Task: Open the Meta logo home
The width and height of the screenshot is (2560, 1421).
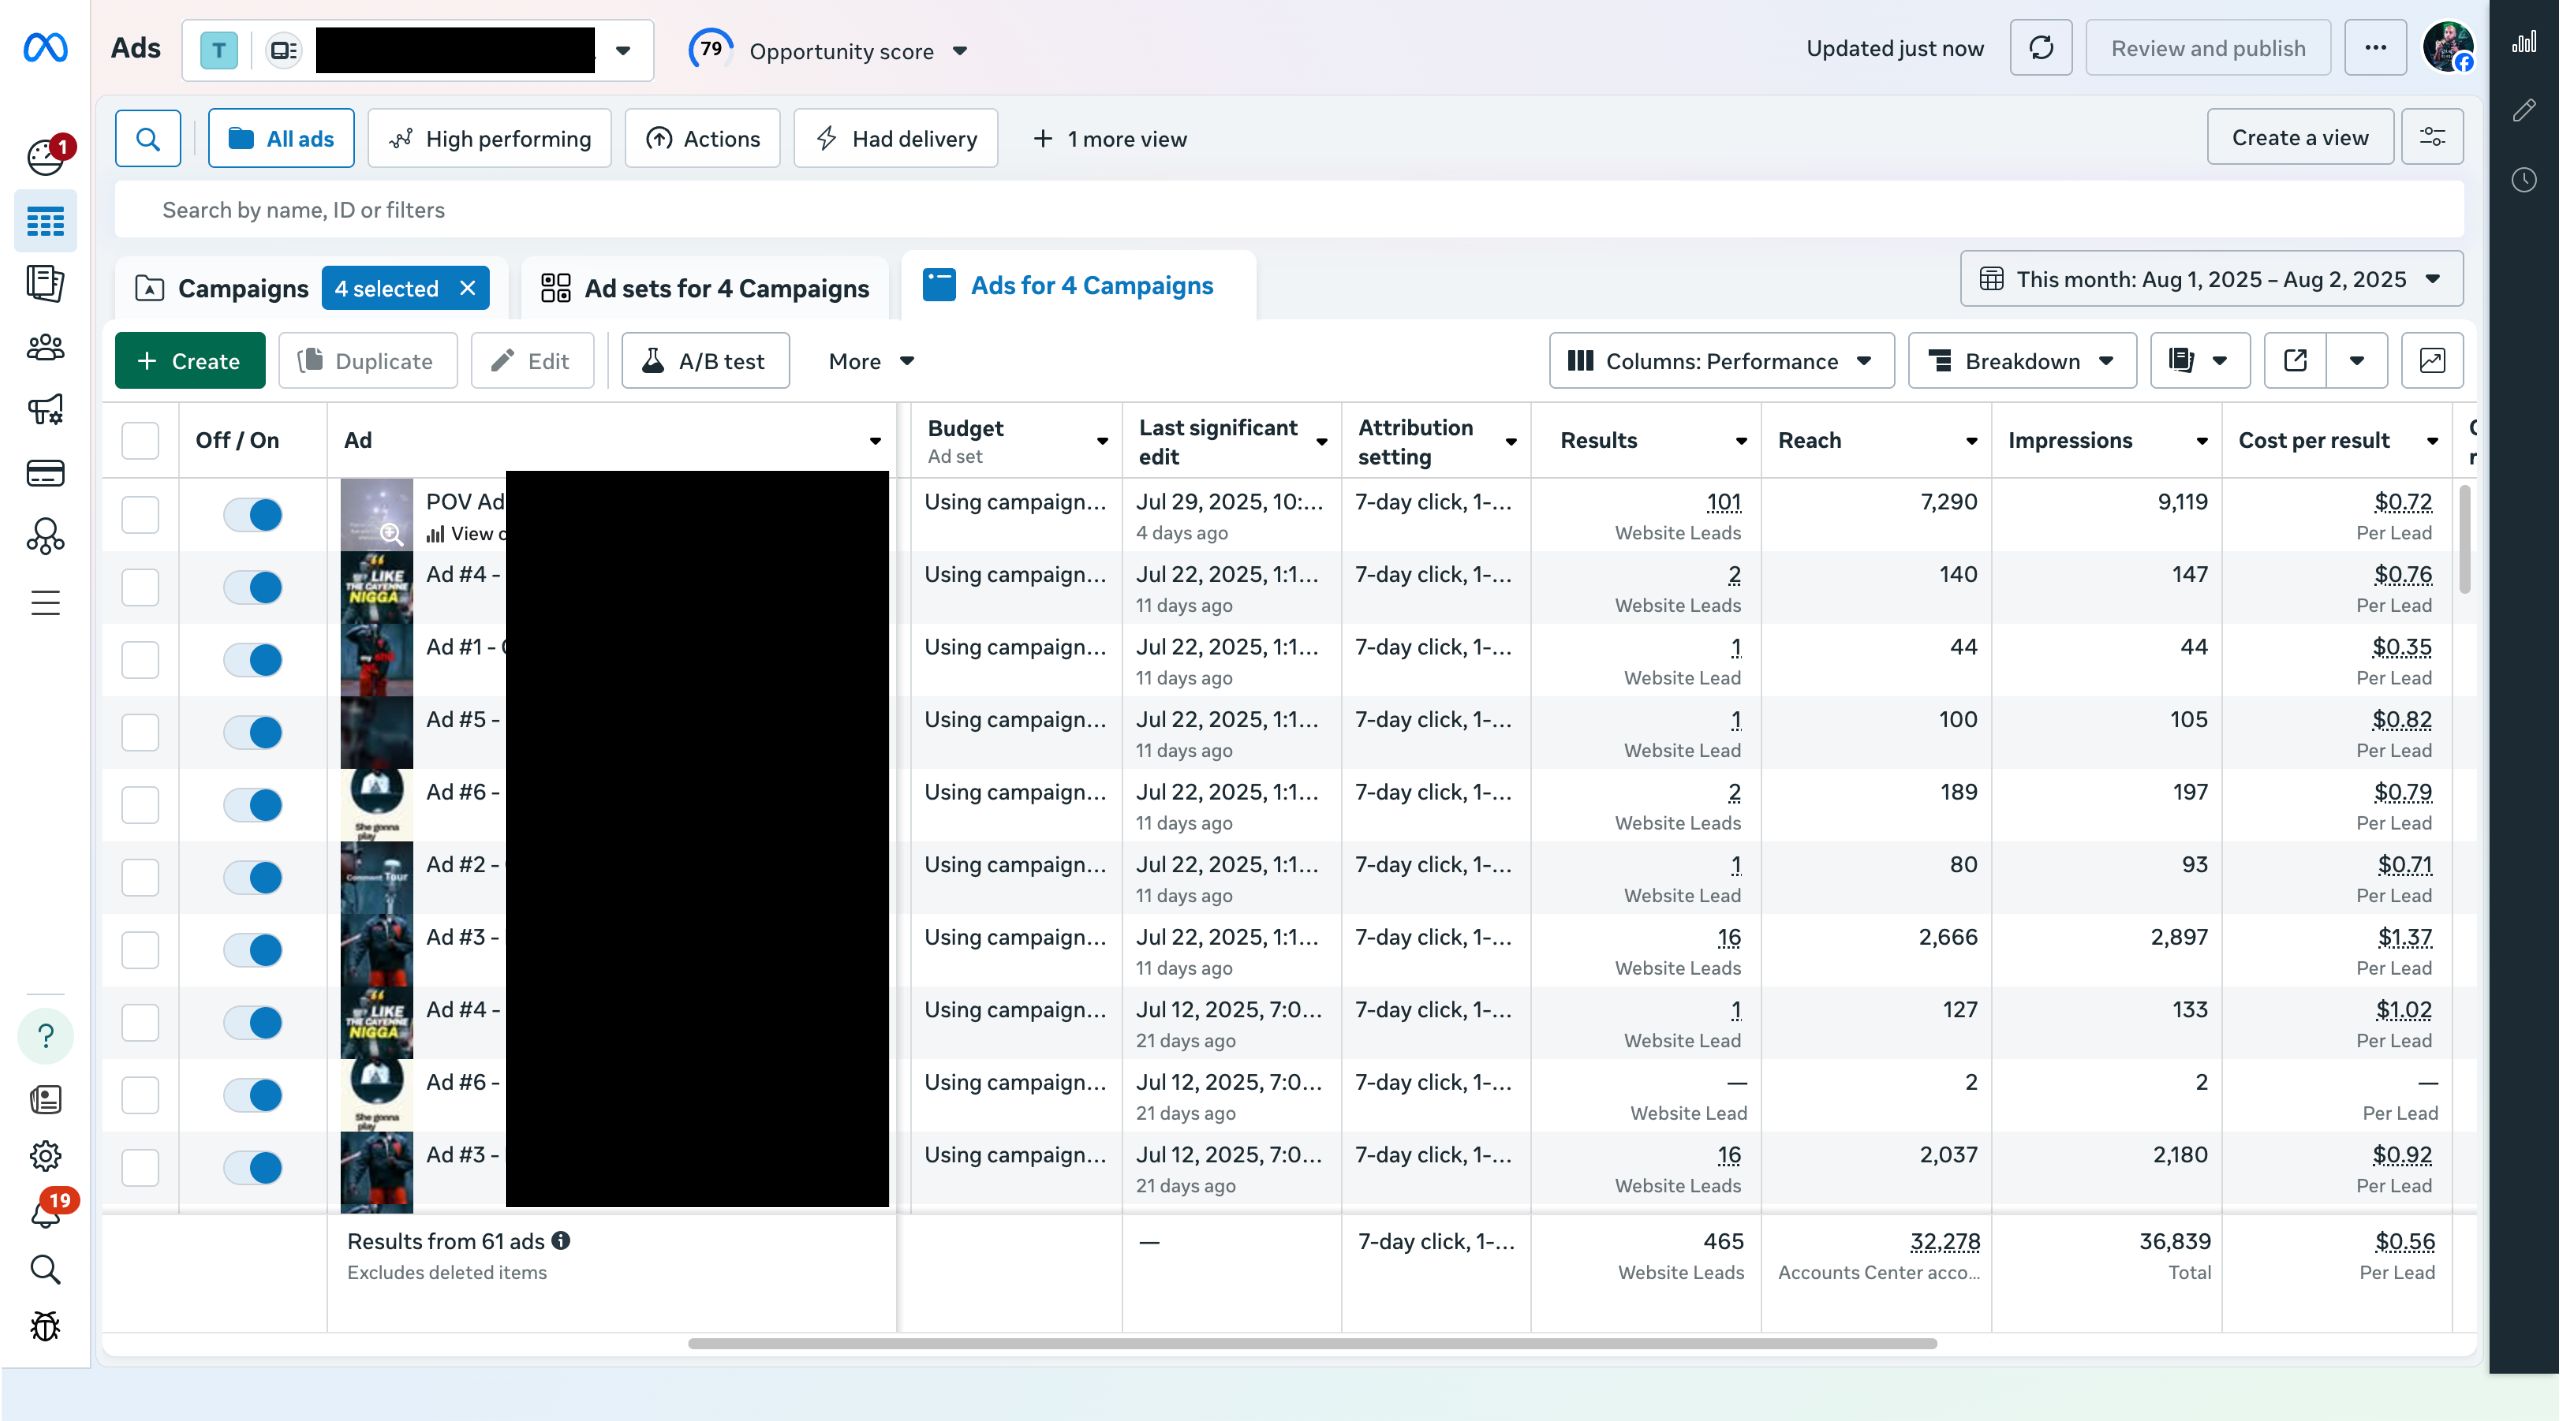Action: click(45, 47)
